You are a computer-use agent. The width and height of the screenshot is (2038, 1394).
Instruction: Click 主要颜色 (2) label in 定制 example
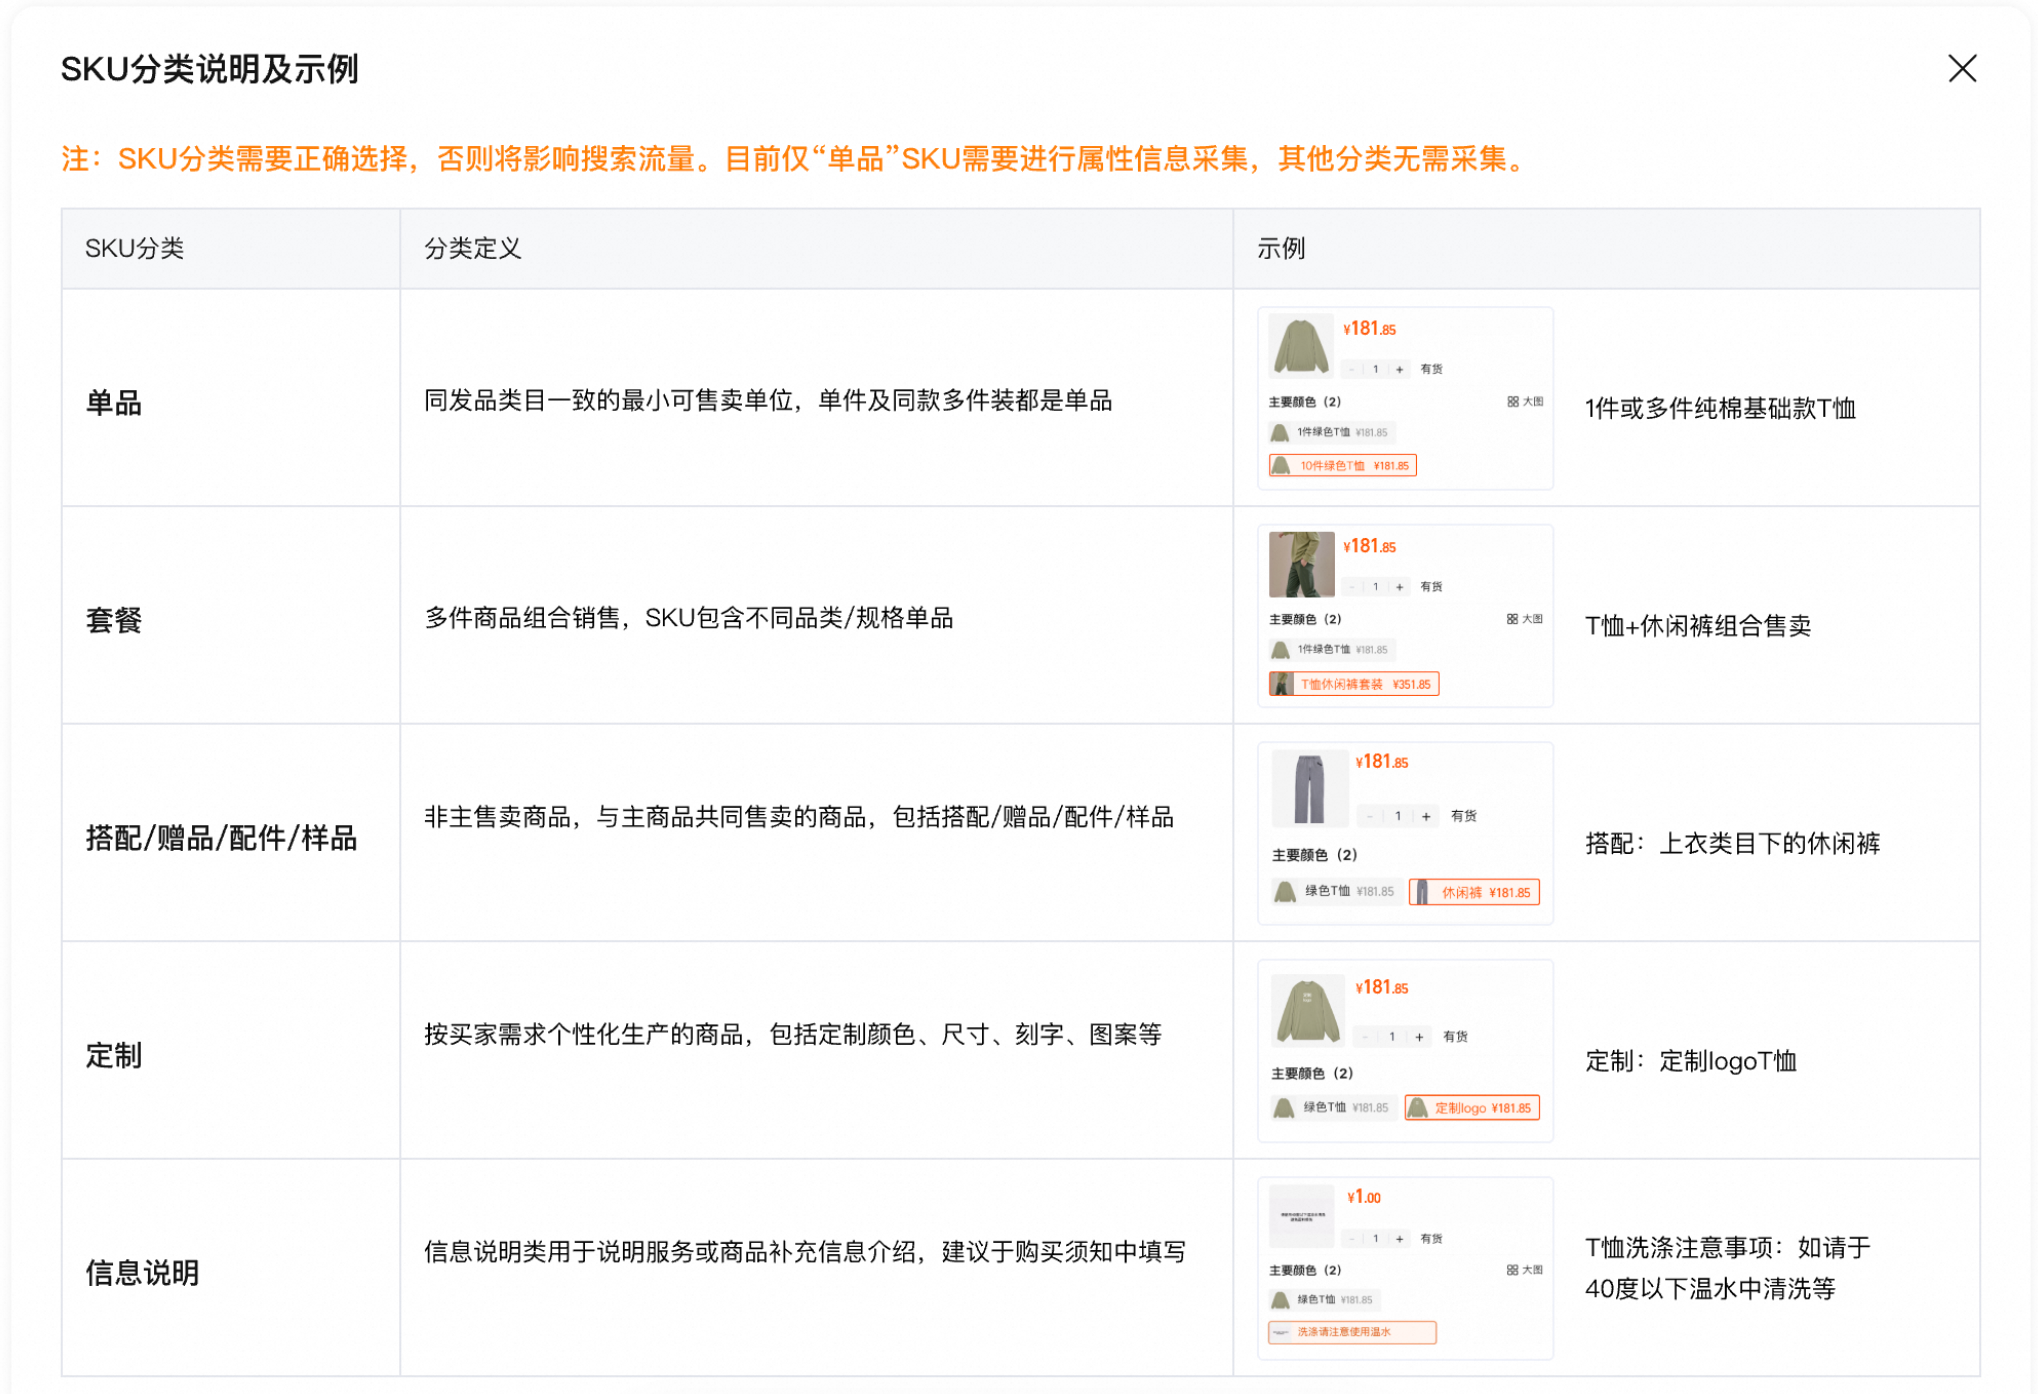[1312, 1073]
